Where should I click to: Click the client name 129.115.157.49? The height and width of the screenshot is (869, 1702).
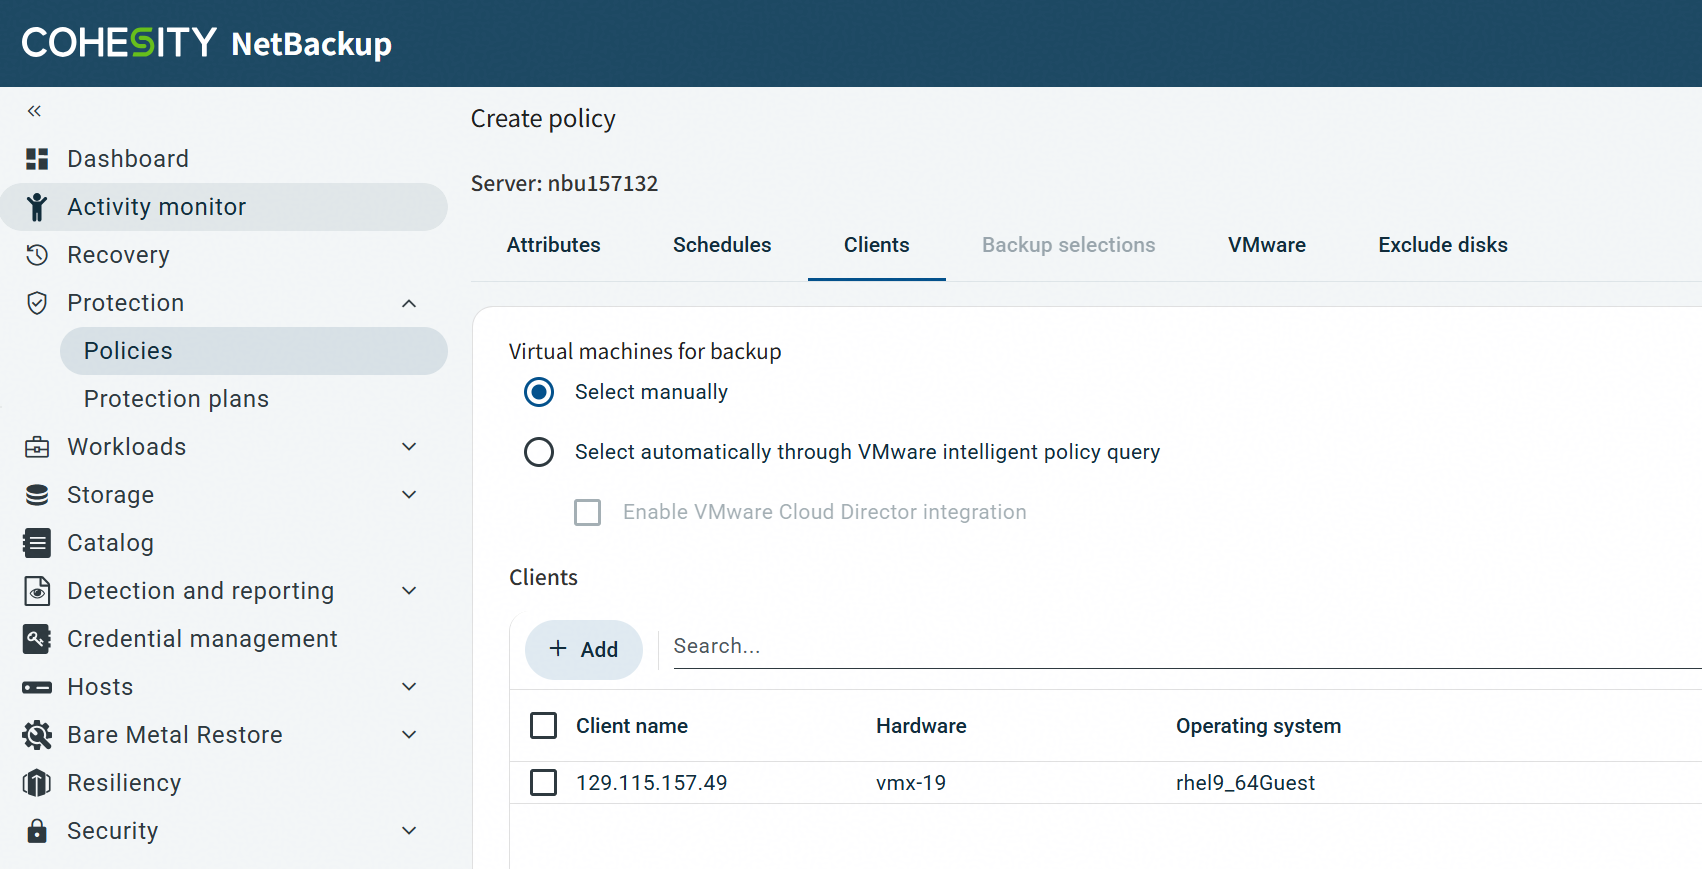tap(652, 783)
